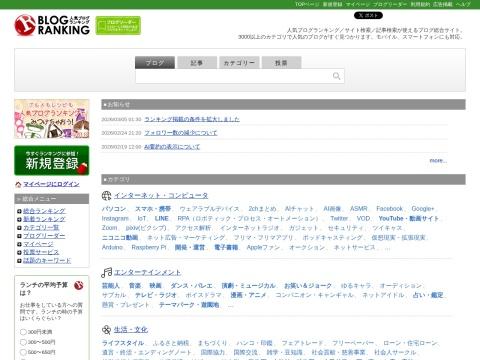Switch to the 記事 search tab
The height and width of the screenshot is (360, 480).
(197, 63)
